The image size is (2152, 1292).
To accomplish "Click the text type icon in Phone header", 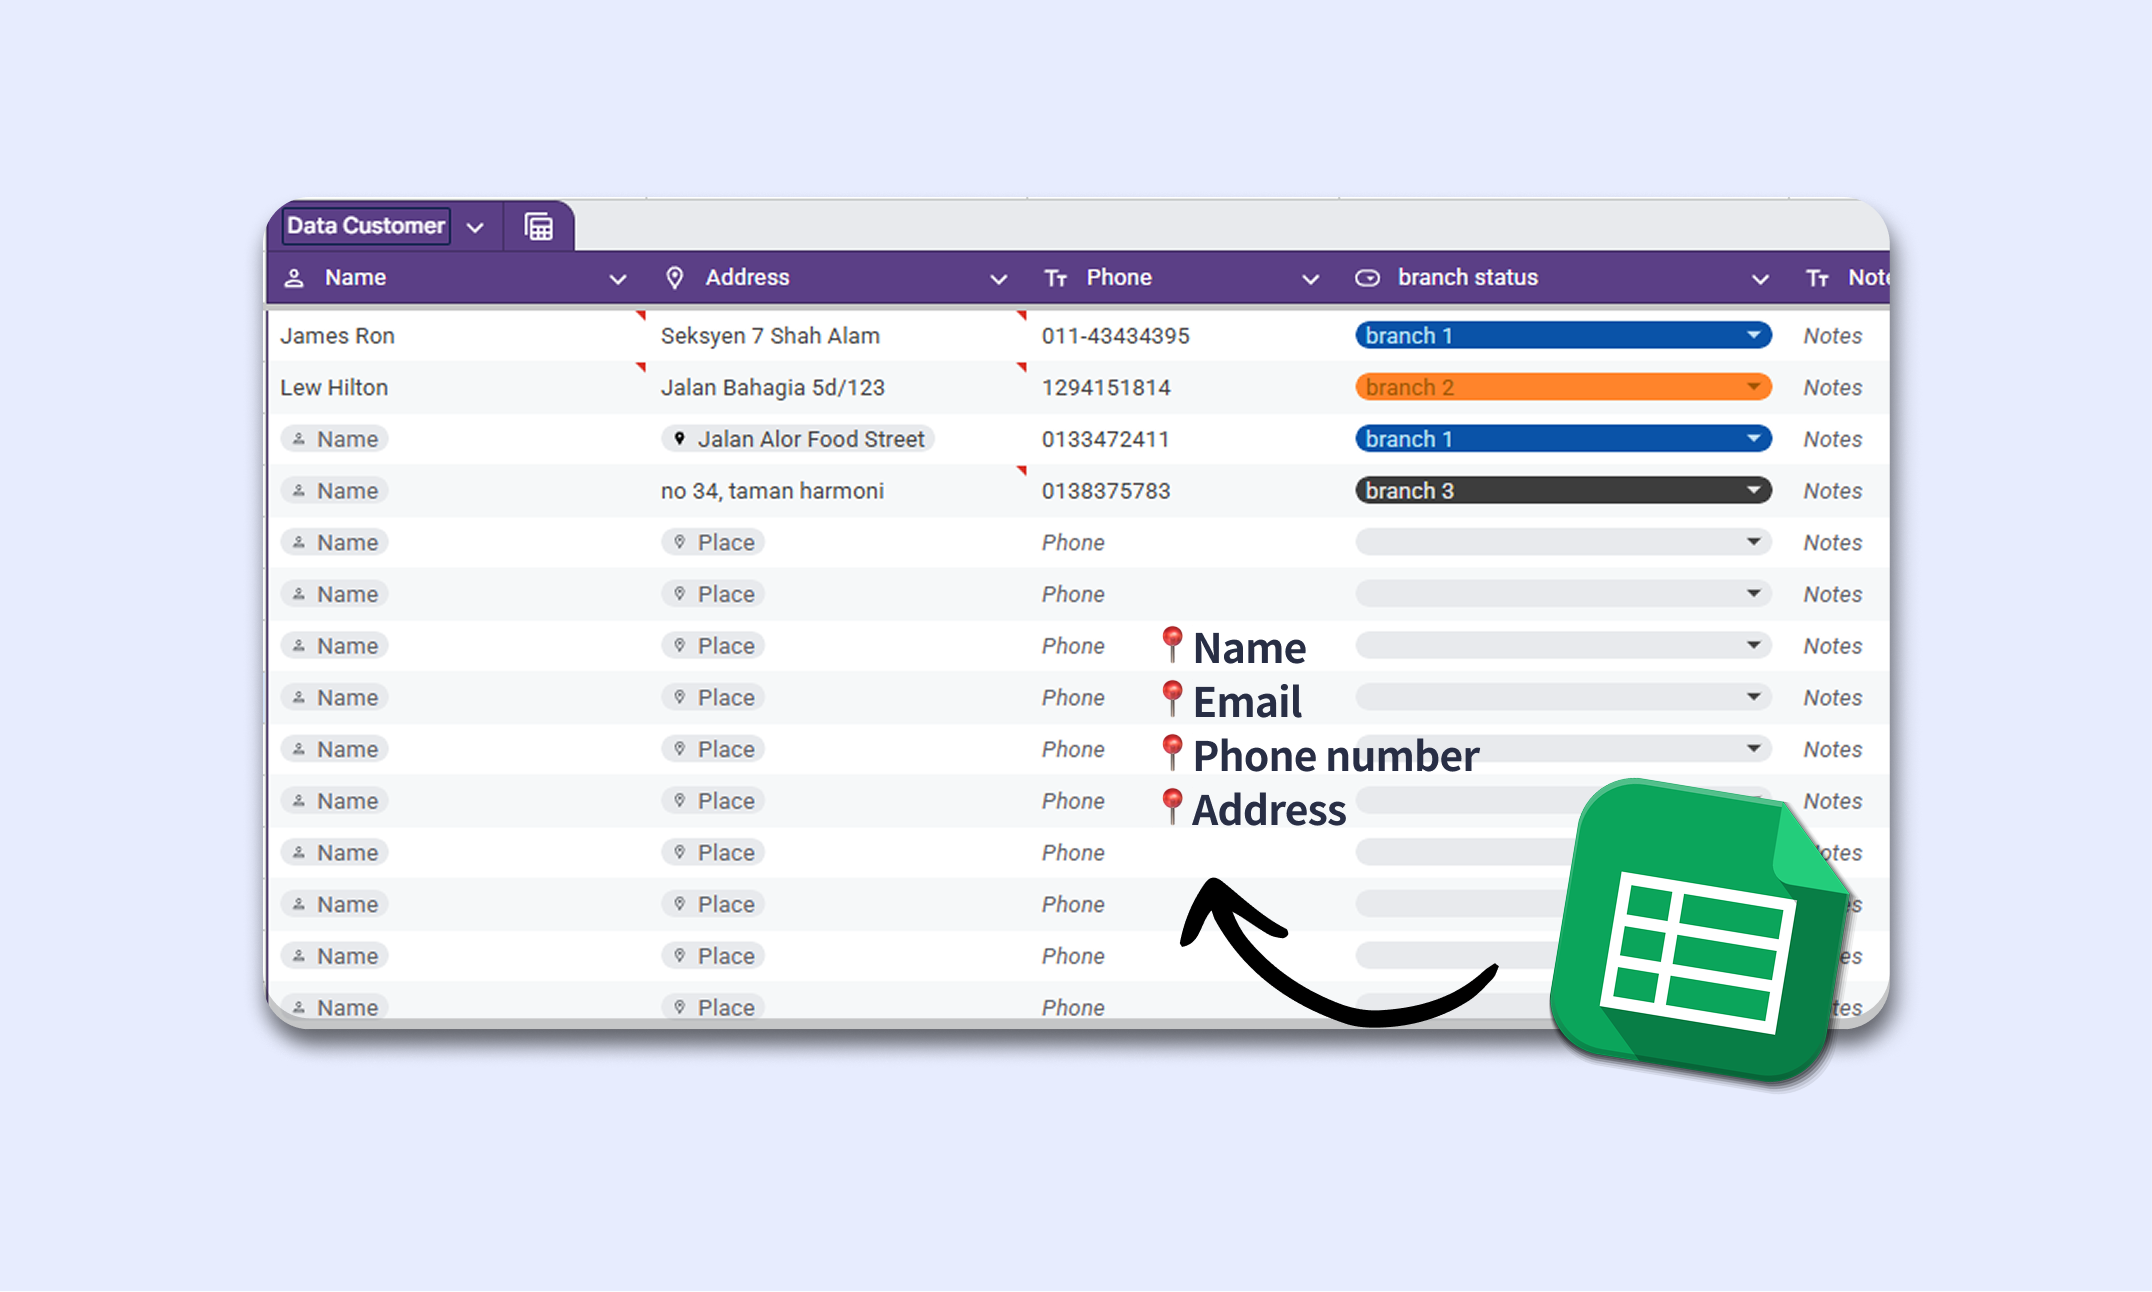I will (x=1056, y=279).
